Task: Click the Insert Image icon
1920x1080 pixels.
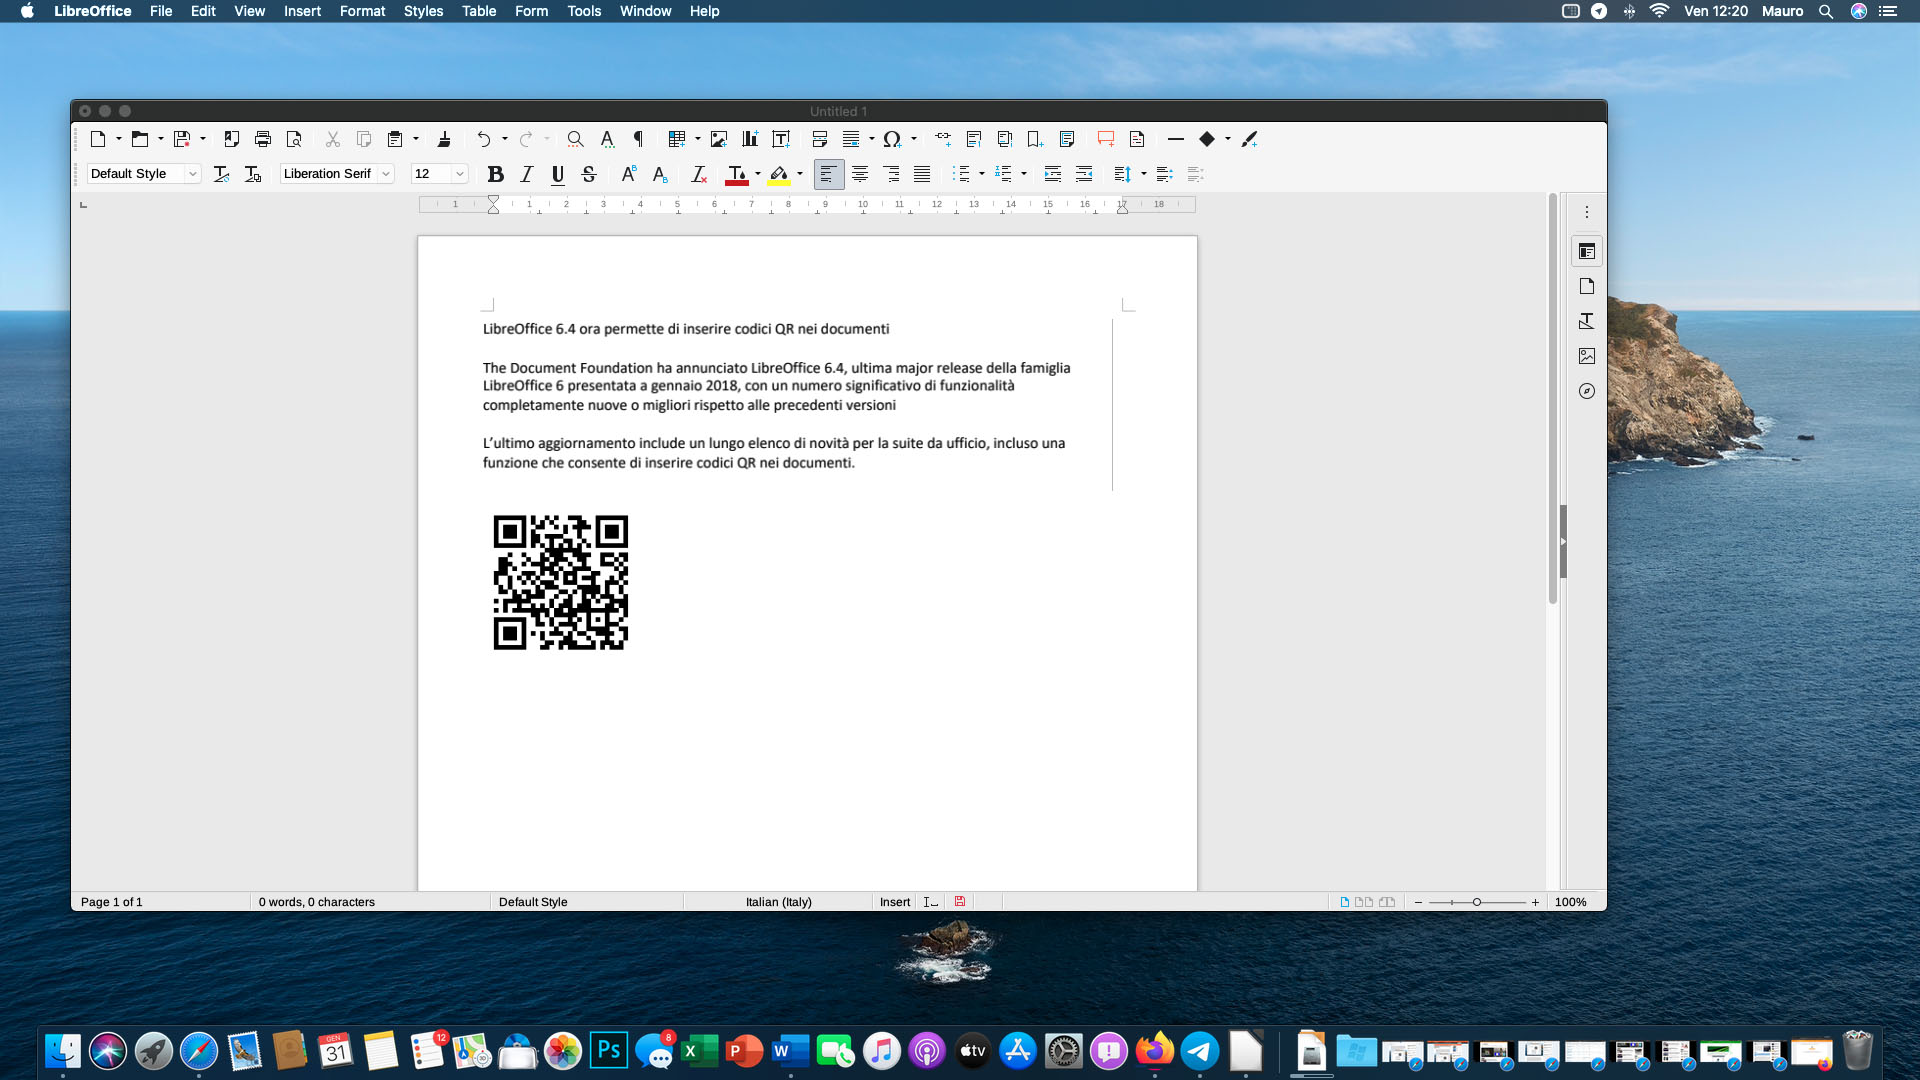Action: click(718, 139)
